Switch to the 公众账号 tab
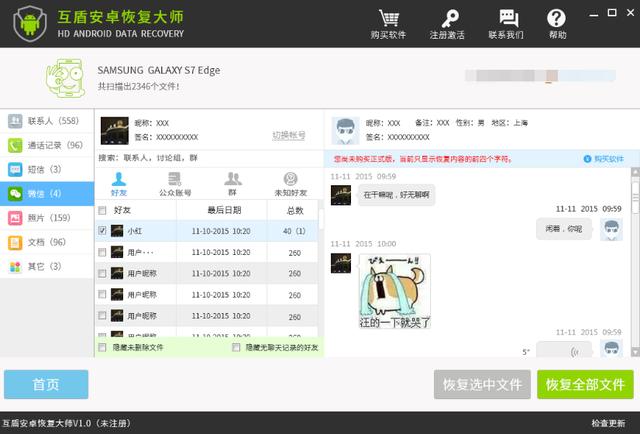 (175, 184)
